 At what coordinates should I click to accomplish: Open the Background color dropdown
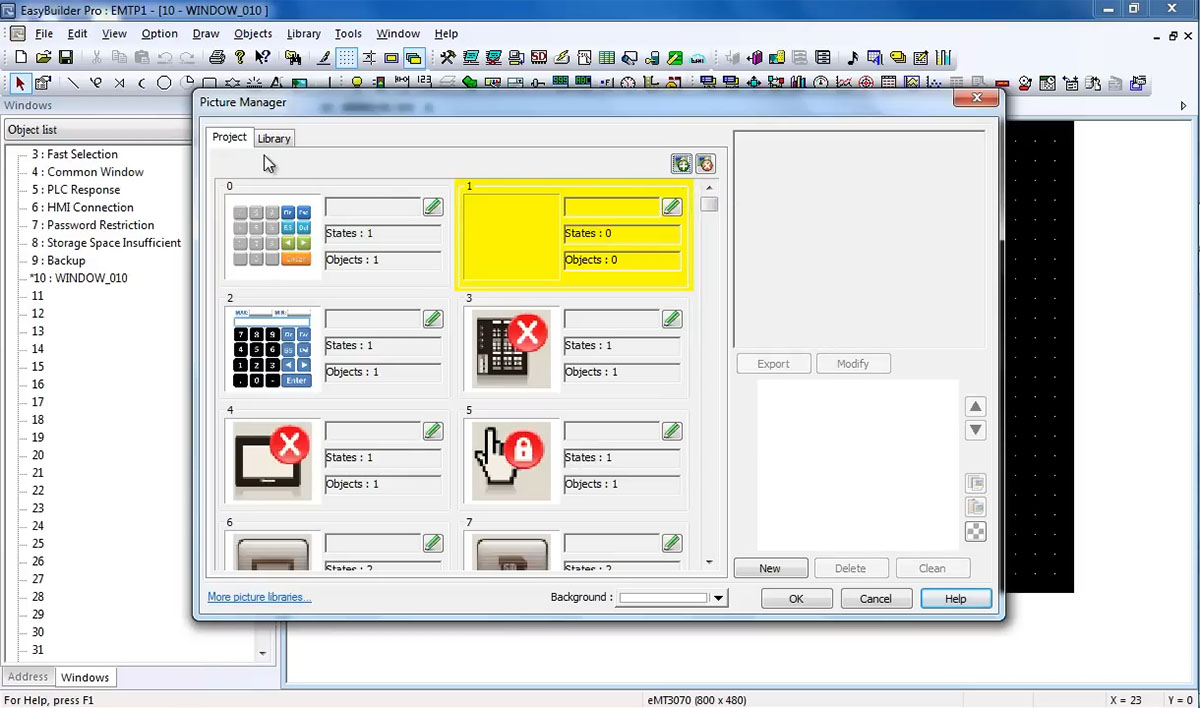coord(718,598)
